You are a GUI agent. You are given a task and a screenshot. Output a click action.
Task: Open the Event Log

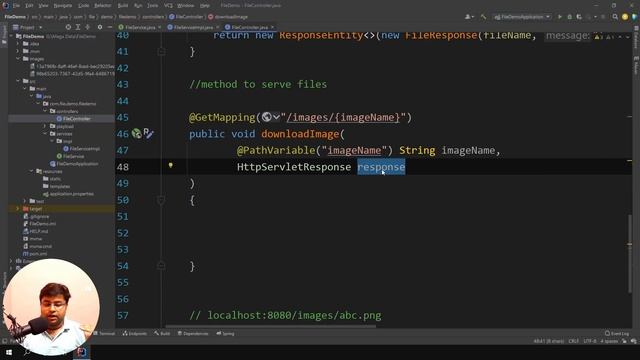pyautogui.click(x=617, y=333)
